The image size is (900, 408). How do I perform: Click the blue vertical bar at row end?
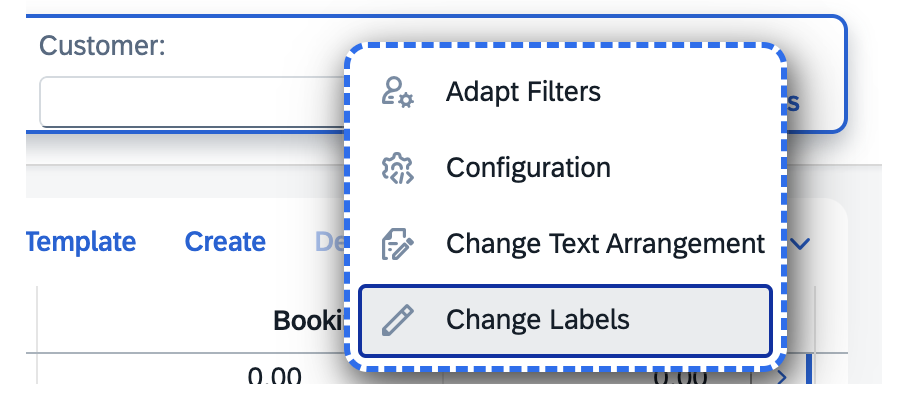click(x=809, y=370)
